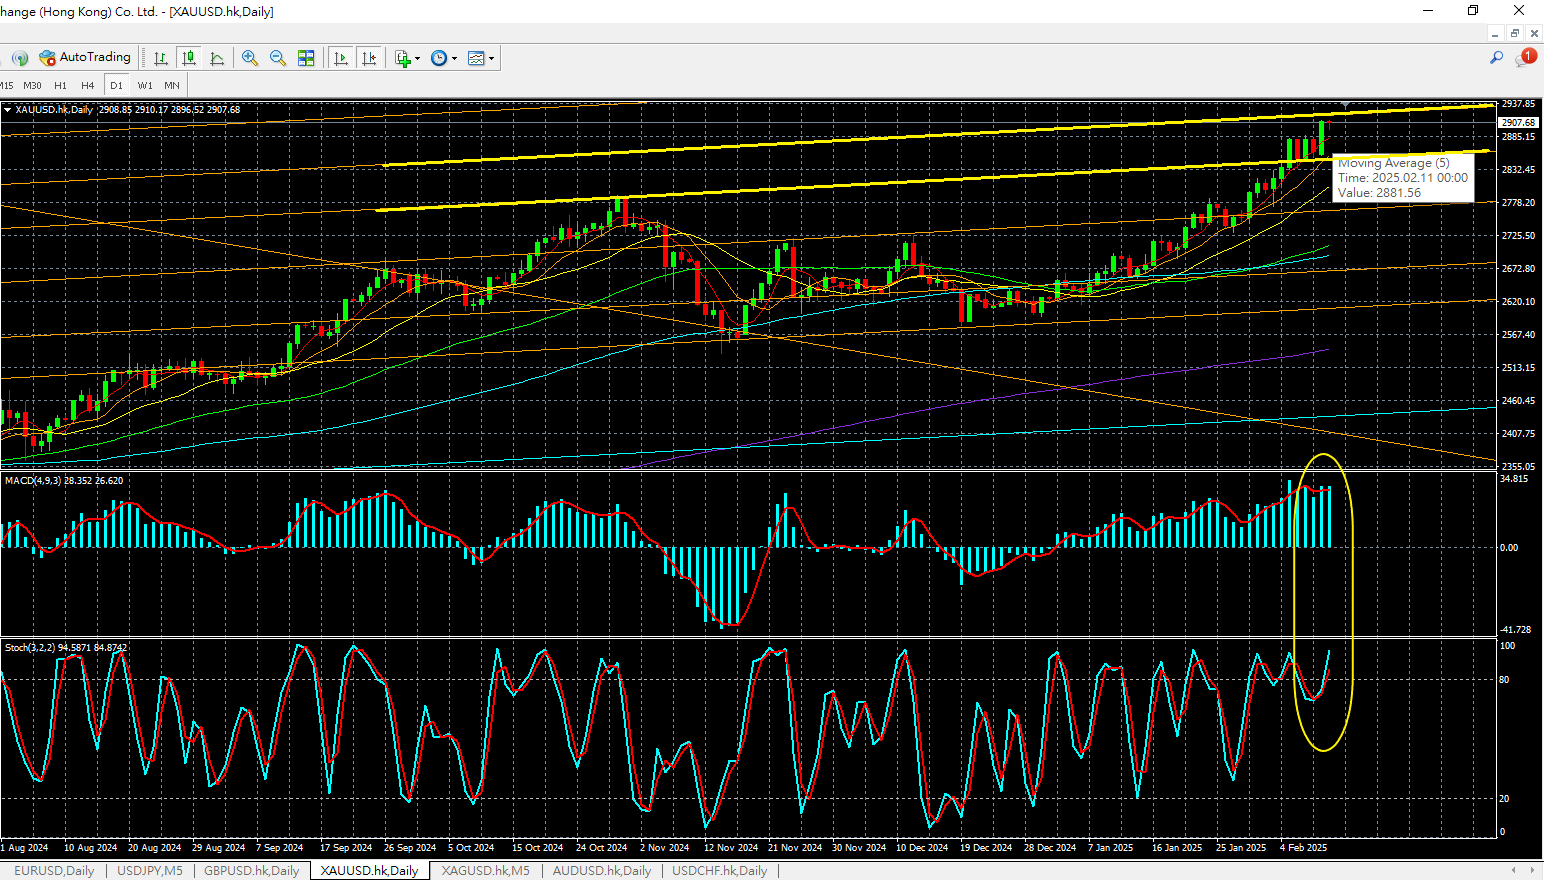The height and width of the screenshot is (880, 1544).
Task: Open the signals radio-wave icon
Action: click(x=19, y=58)
